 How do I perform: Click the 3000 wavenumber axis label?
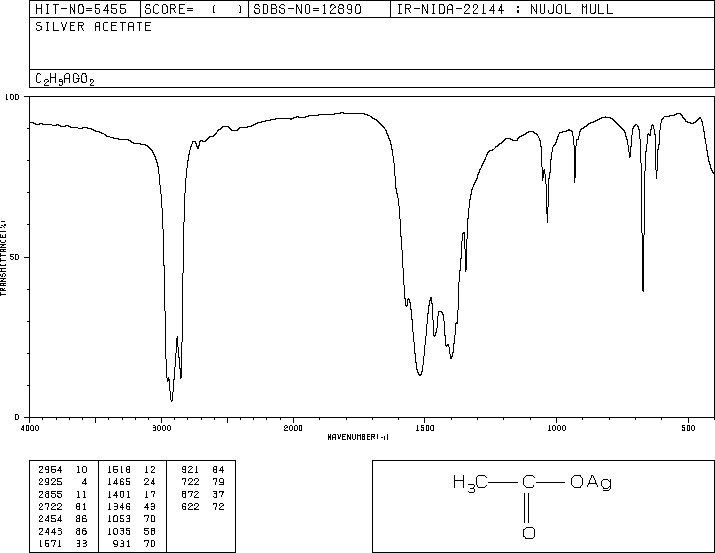click(x=161, y=428)
